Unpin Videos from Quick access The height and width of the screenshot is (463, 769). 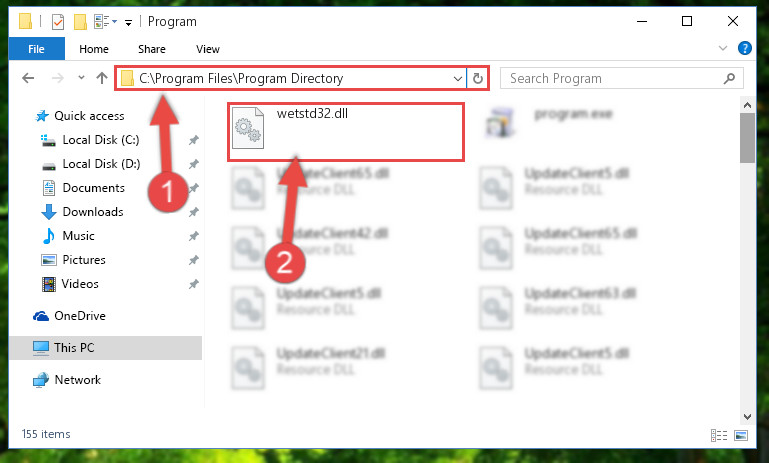tap(194, 284)
